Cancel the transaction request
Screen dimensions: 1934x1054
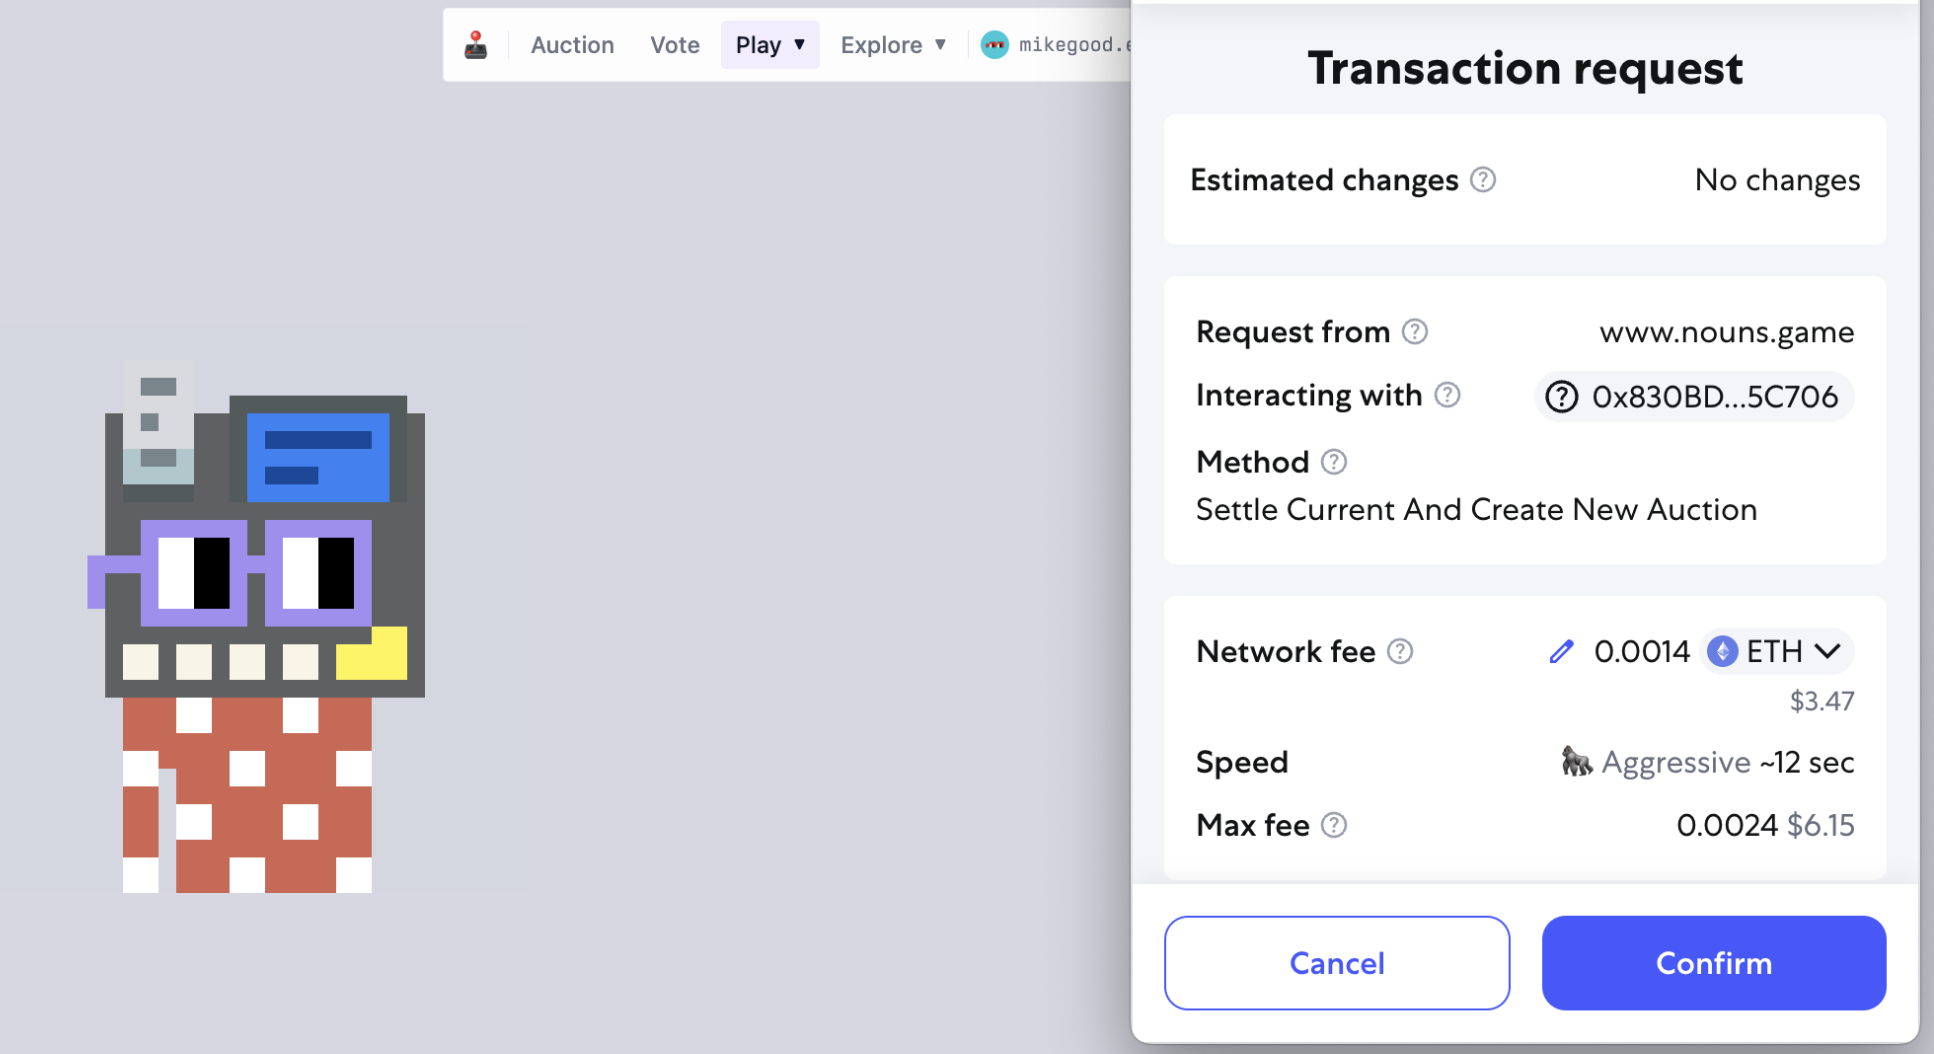pyautogui.click(x=1337, y=963)
